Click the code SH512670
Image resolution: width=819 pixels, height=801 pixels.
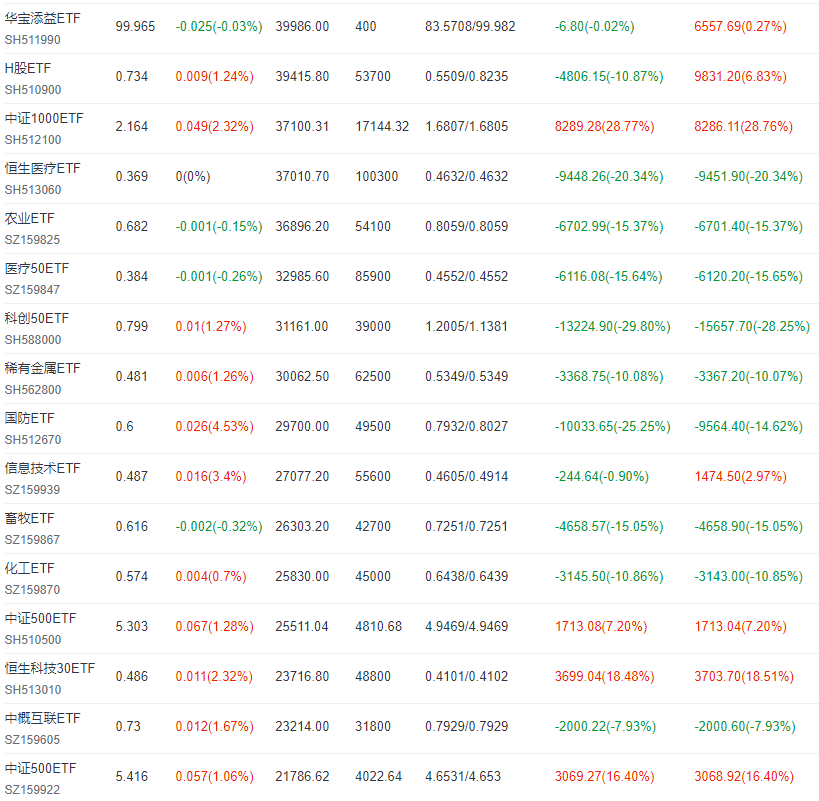click(33, 440)
